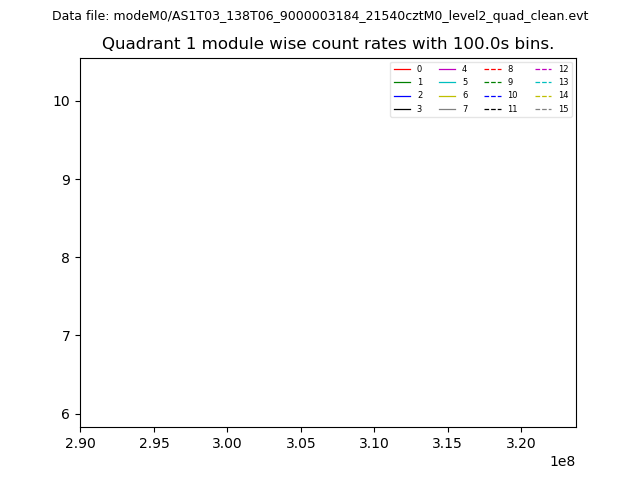Click legend label 13
640x480 pixels.
563,82
